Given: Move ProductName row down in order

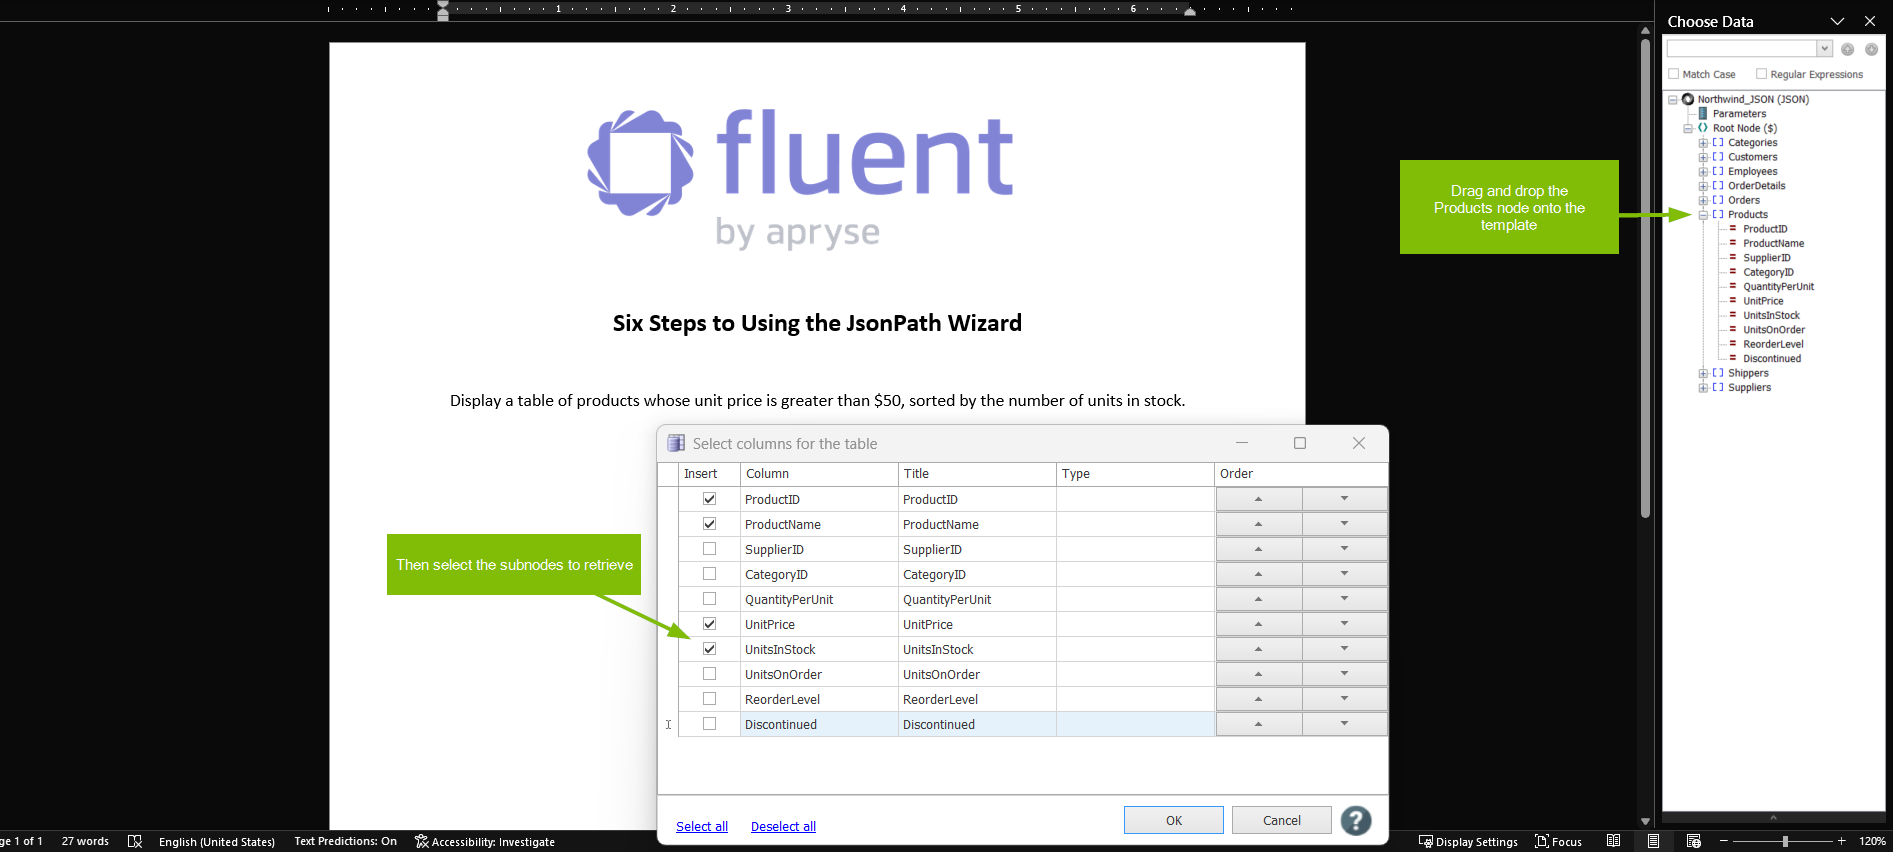Looking at the screenshot, I should [1345, 524].
